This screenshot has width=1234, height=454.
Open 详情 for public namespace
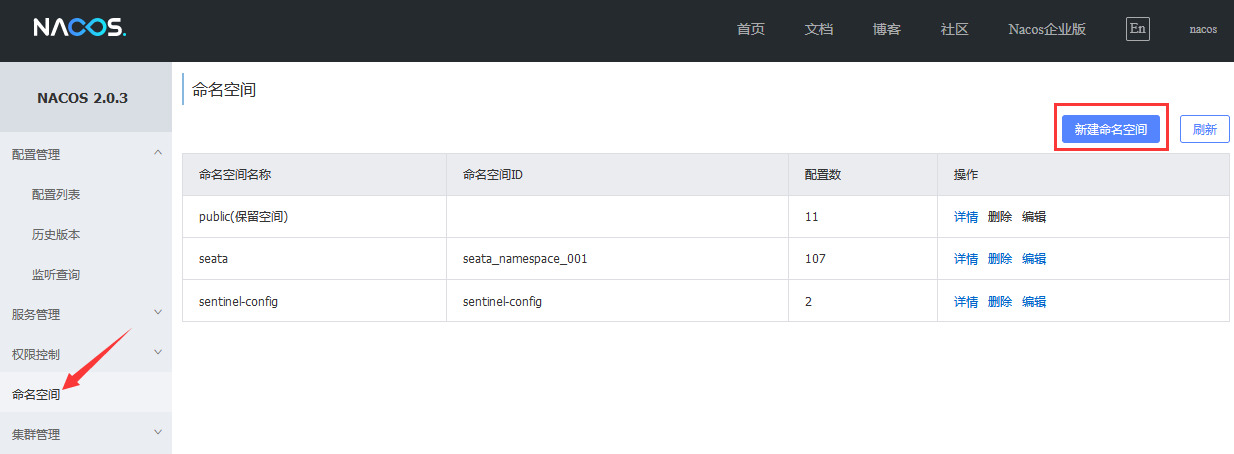(965, 217)
